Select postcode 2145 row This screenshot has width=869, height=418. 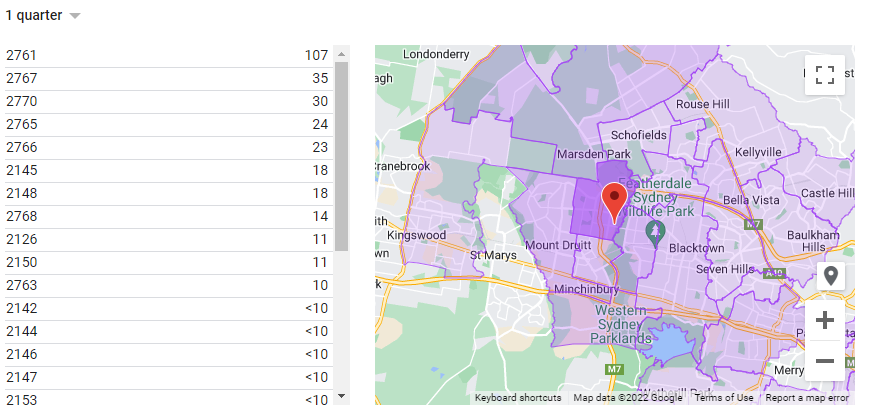pyautogui.click(x=170, y=170)
